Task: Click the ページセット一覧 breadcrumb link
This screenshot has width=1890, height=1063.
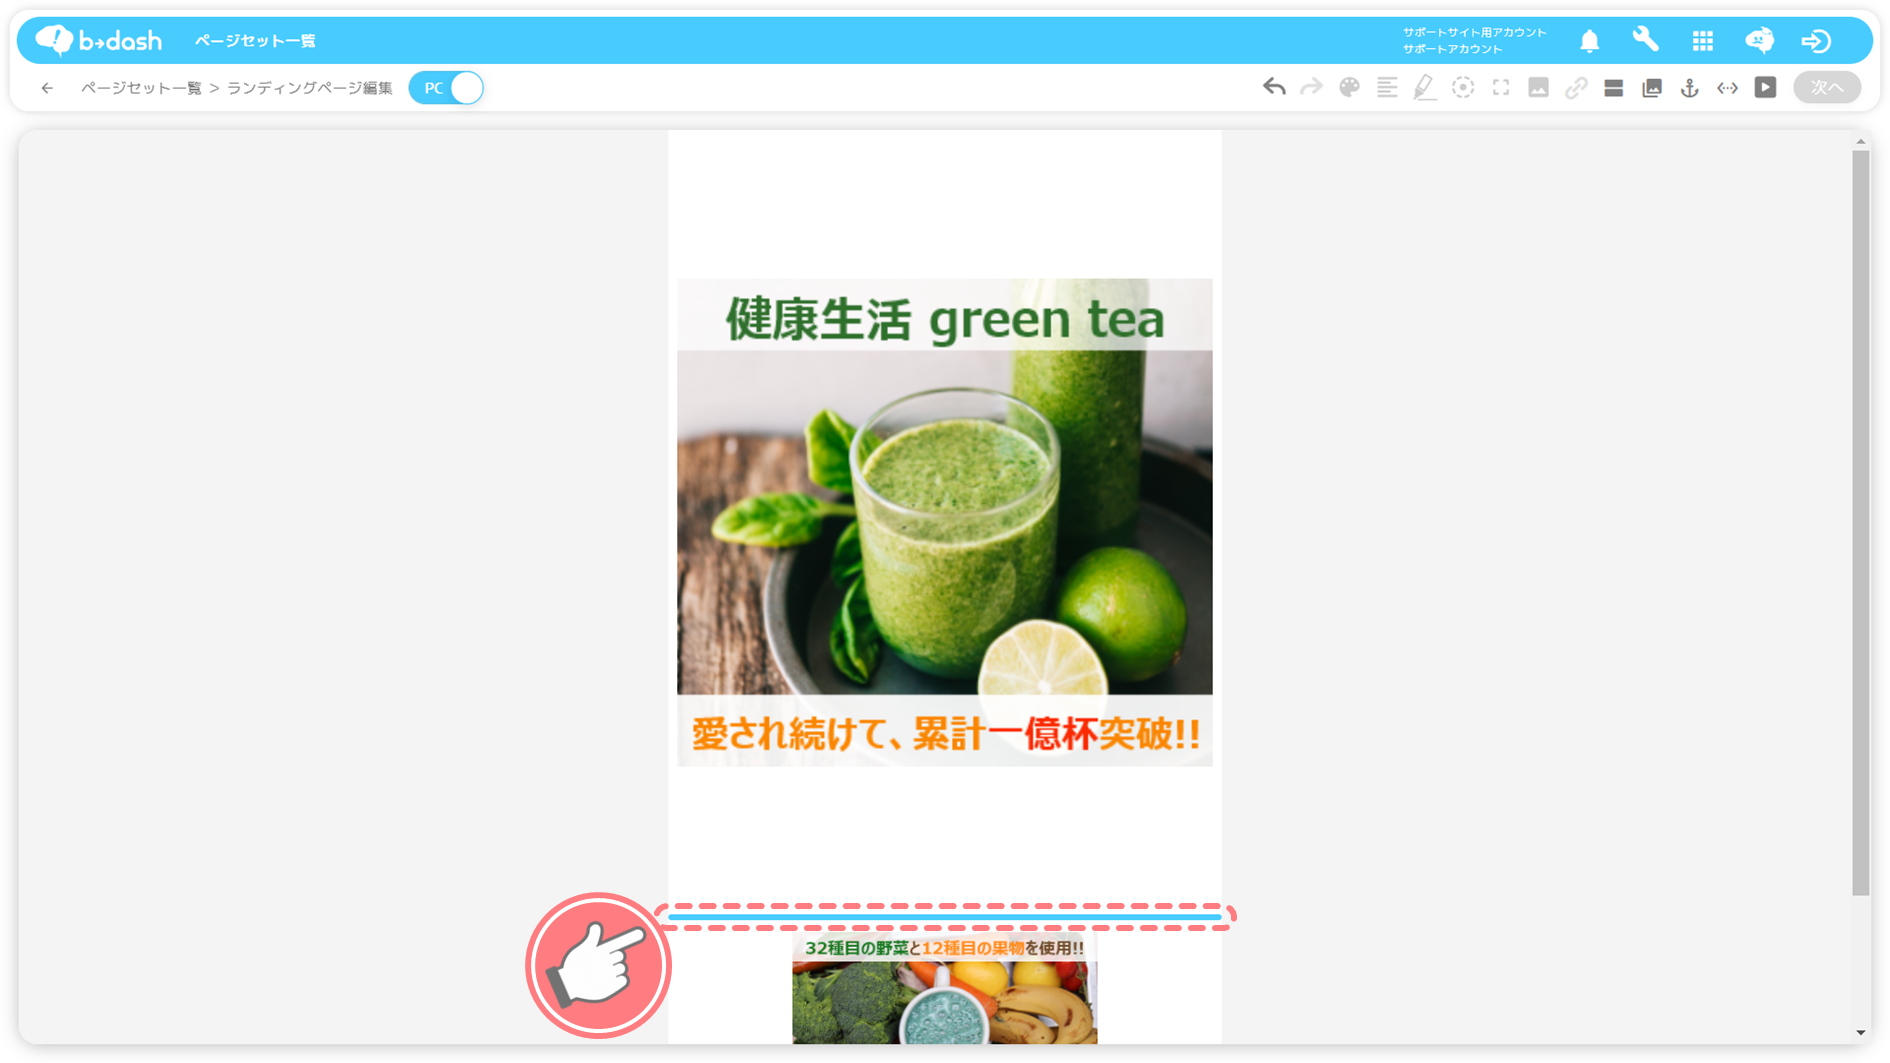Action: point(141,88)
